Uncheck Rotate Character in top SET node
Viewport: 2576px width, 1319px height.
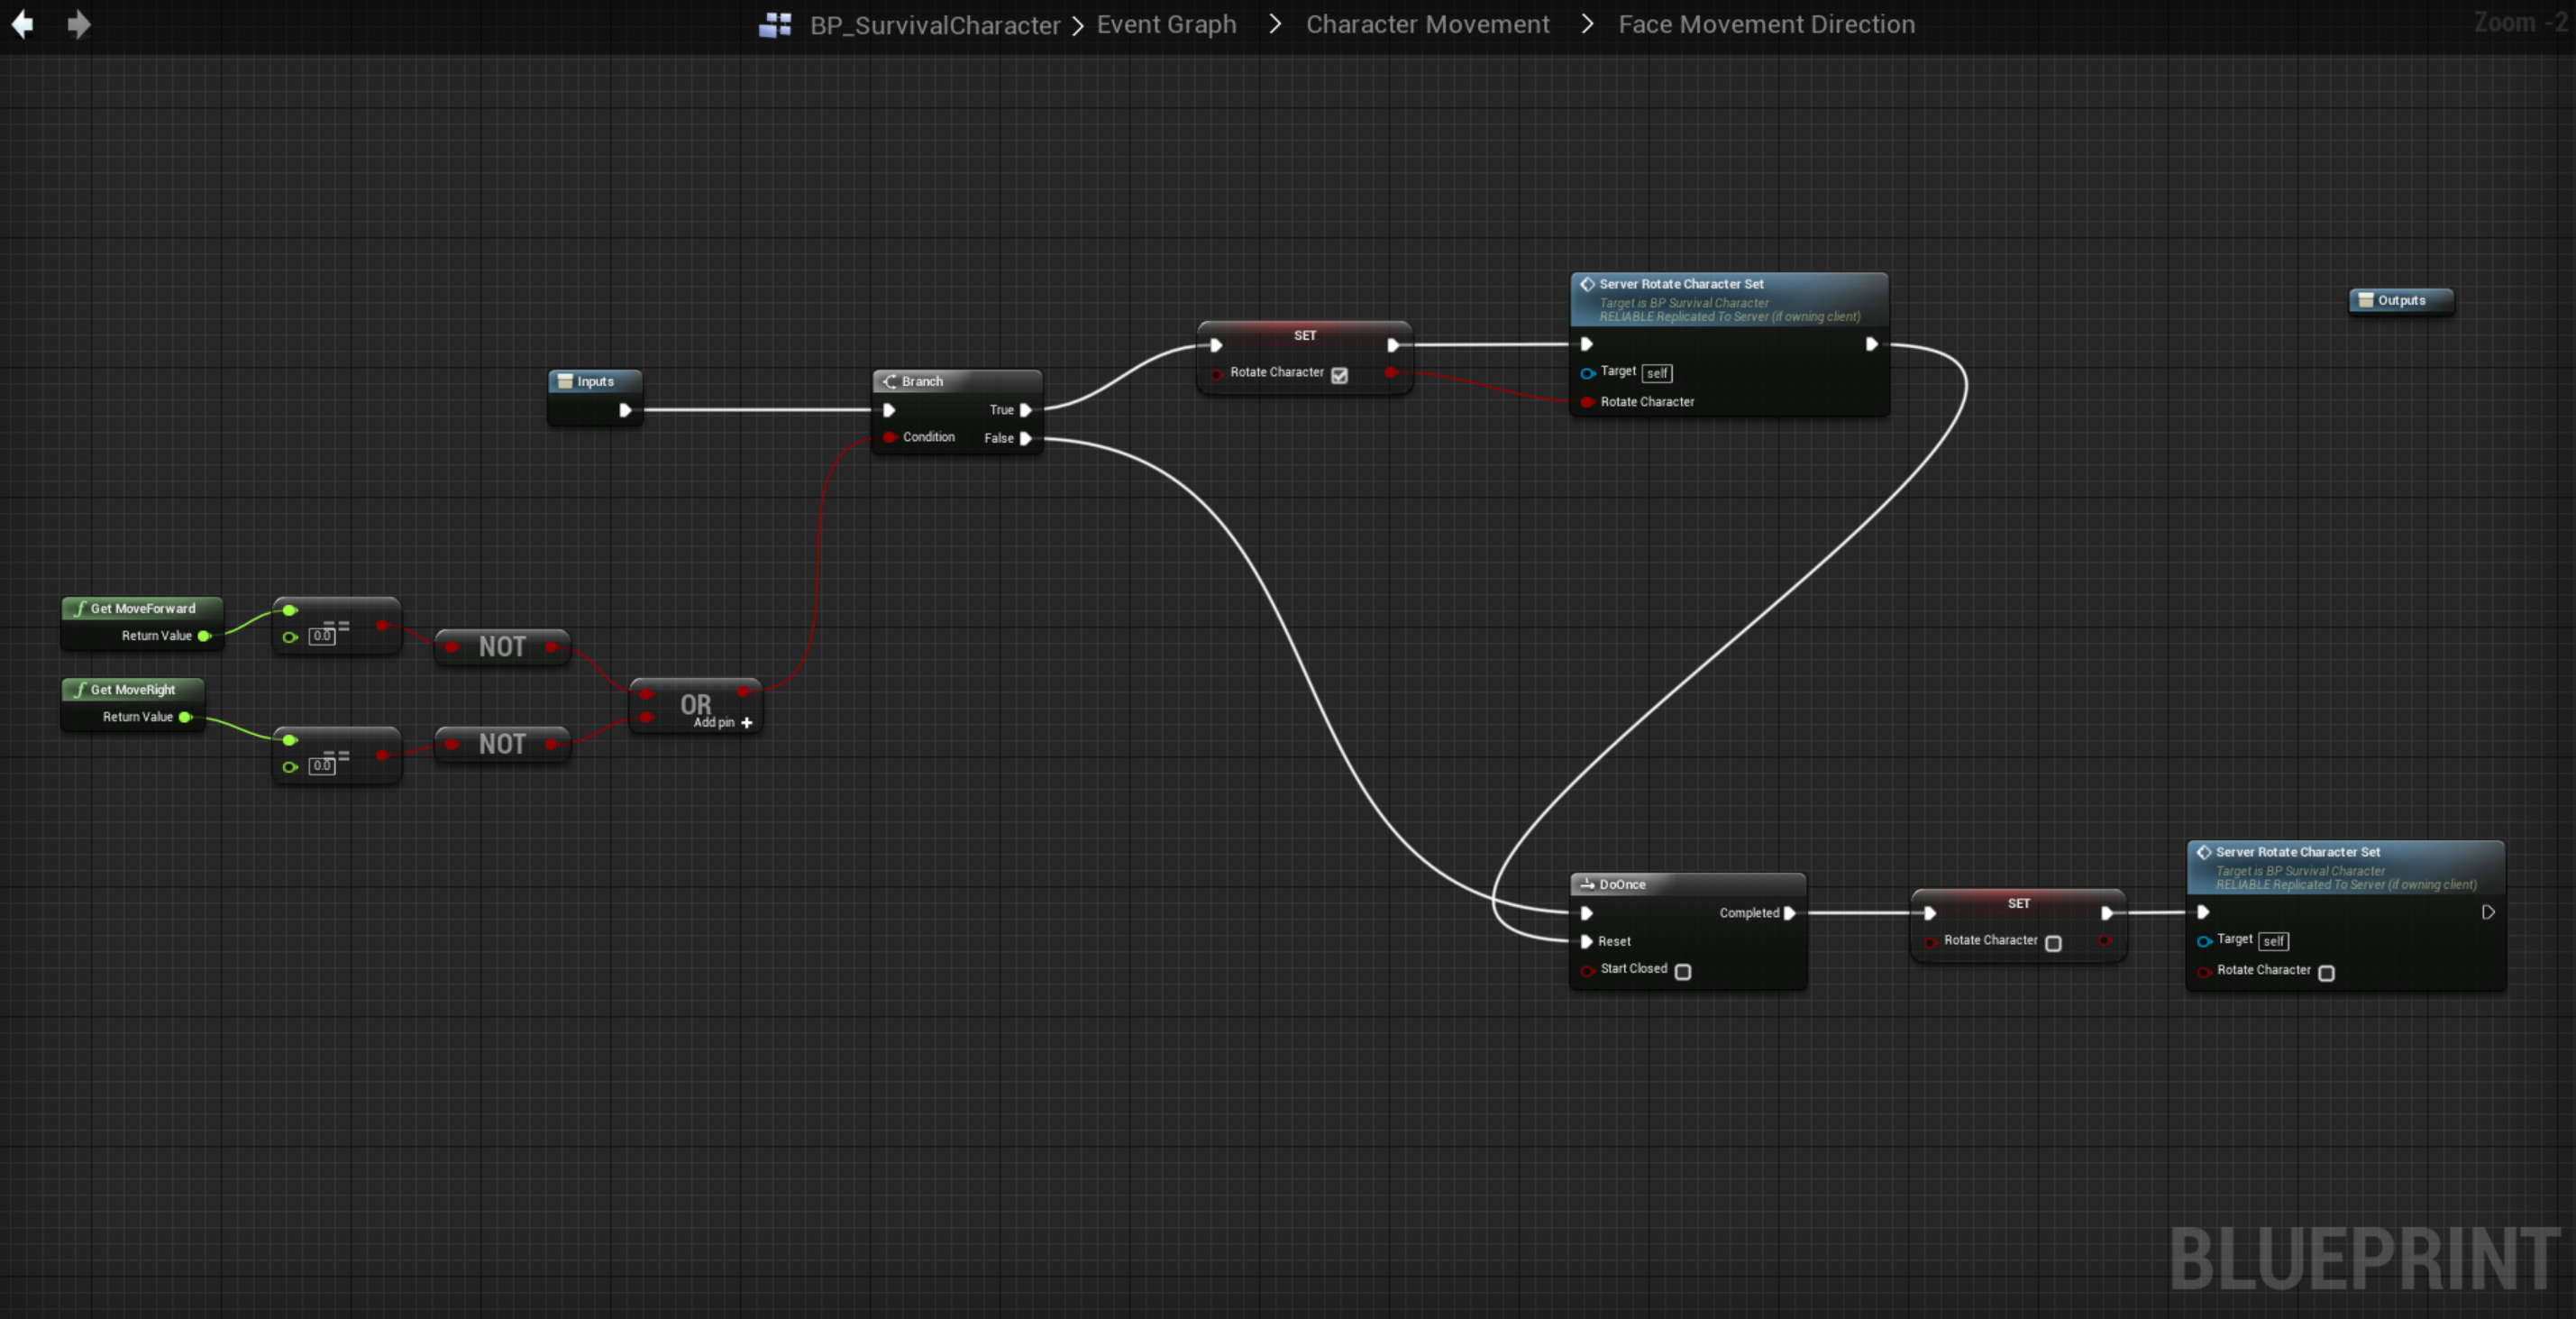1339,375
